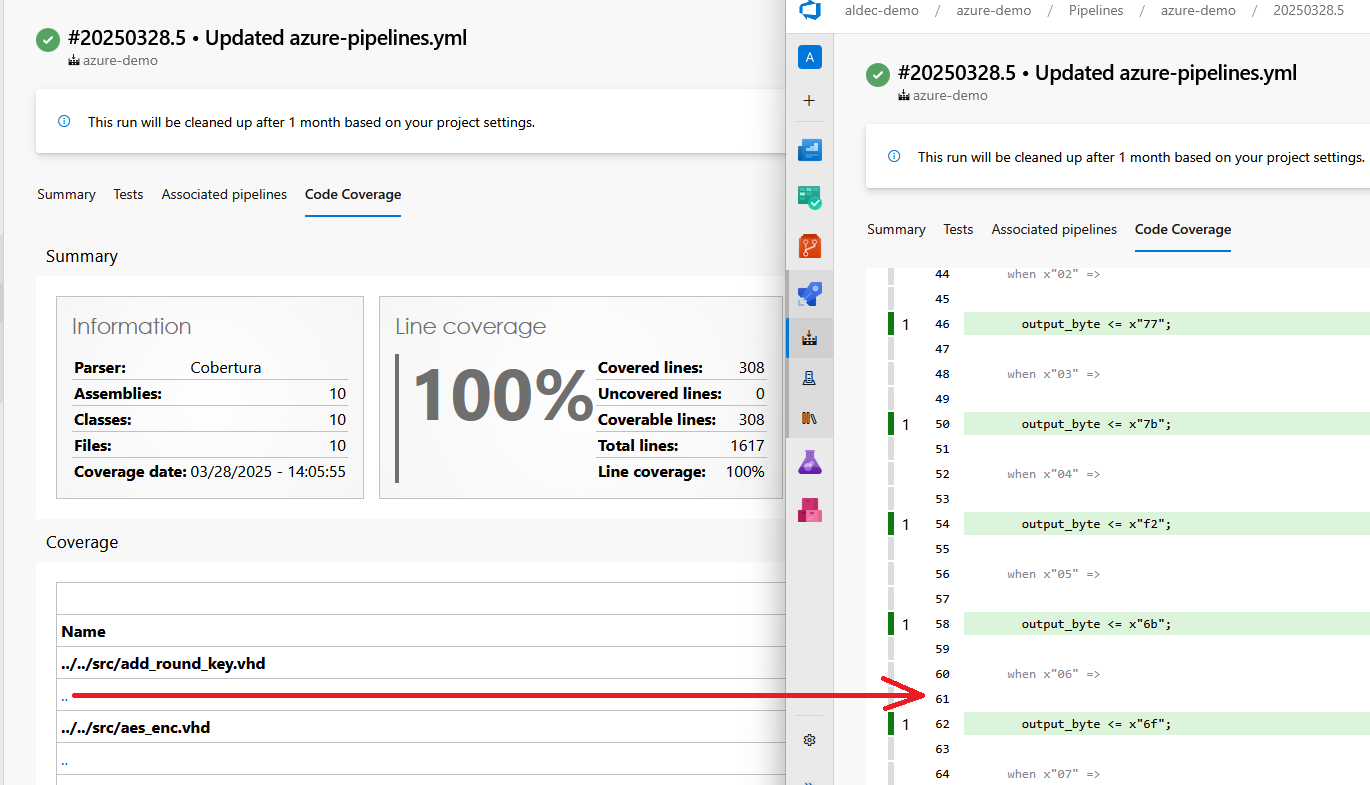Open the Repos icon in sidebar

point(810,245)
